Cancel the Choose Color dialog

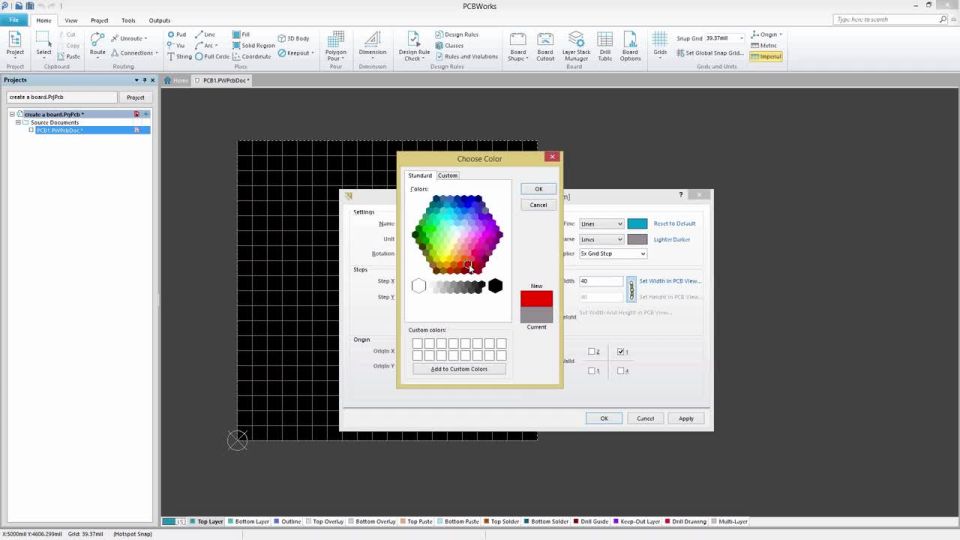538,205
